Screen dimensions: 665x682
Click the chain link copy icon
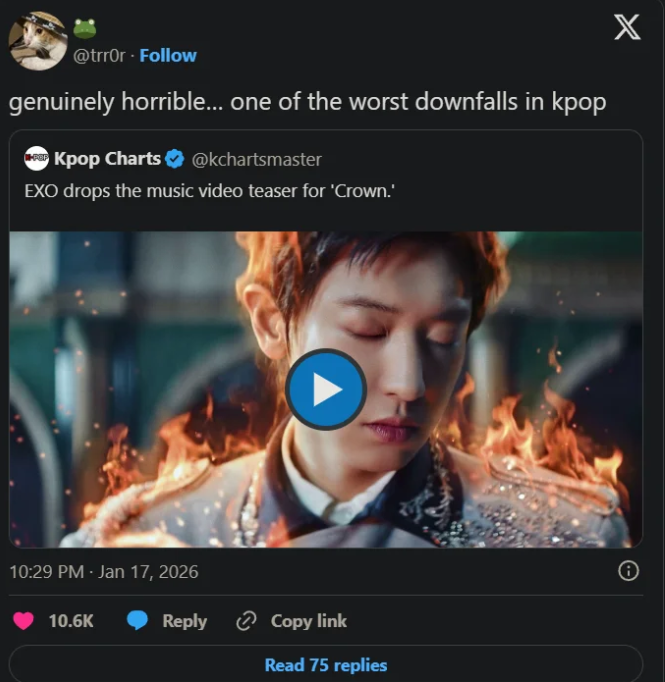(247, 621)
